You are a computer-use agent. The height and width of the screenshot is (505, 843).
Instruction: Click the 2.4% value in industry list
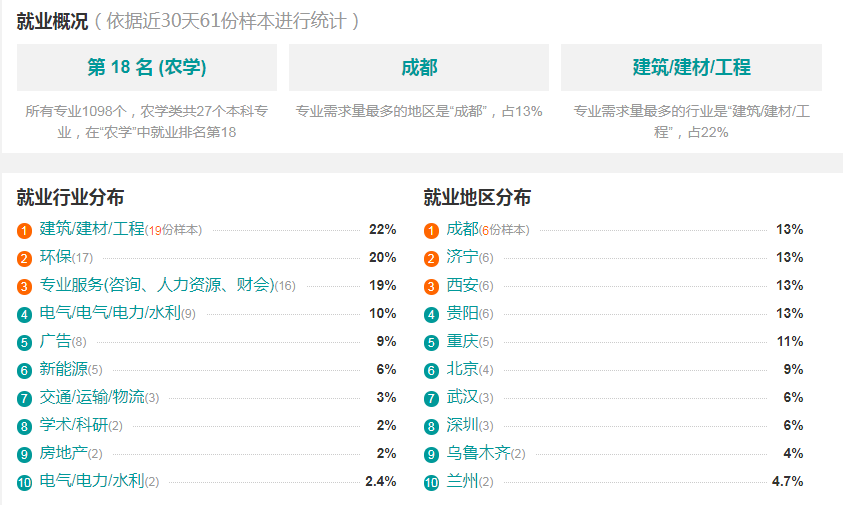(x=381, y=481)
